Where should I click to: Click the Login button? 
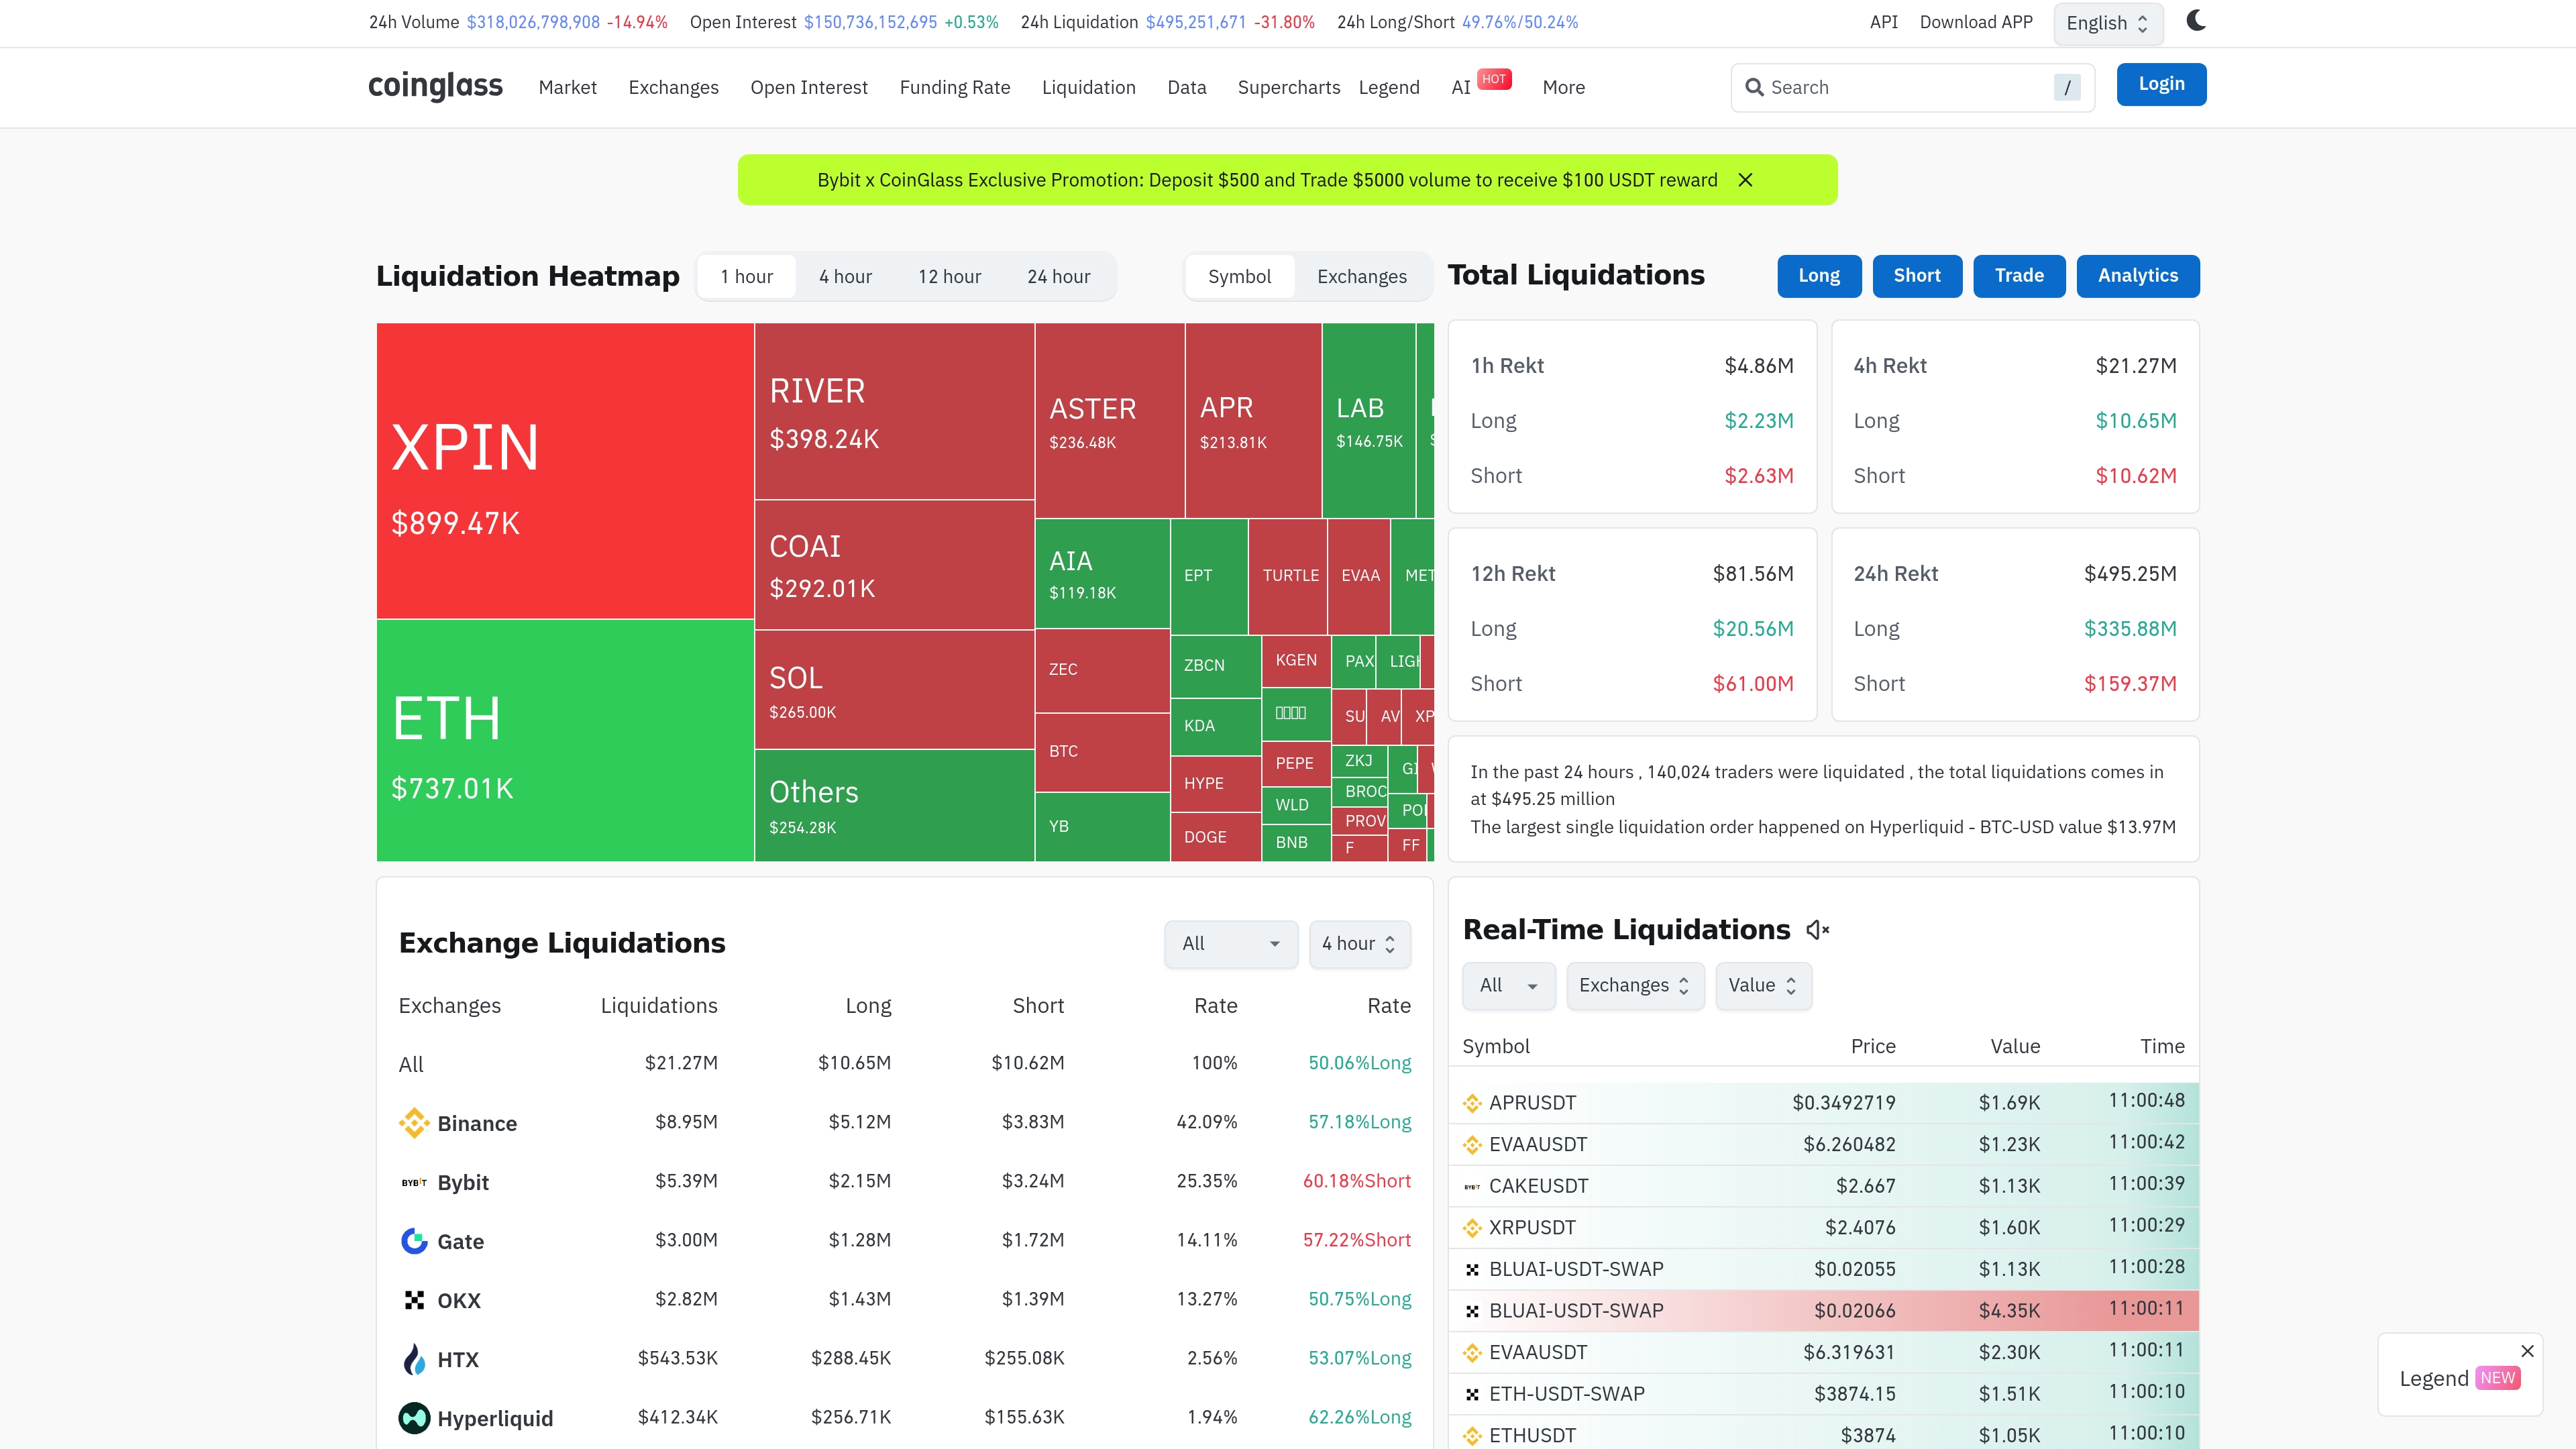[2160, 84]
